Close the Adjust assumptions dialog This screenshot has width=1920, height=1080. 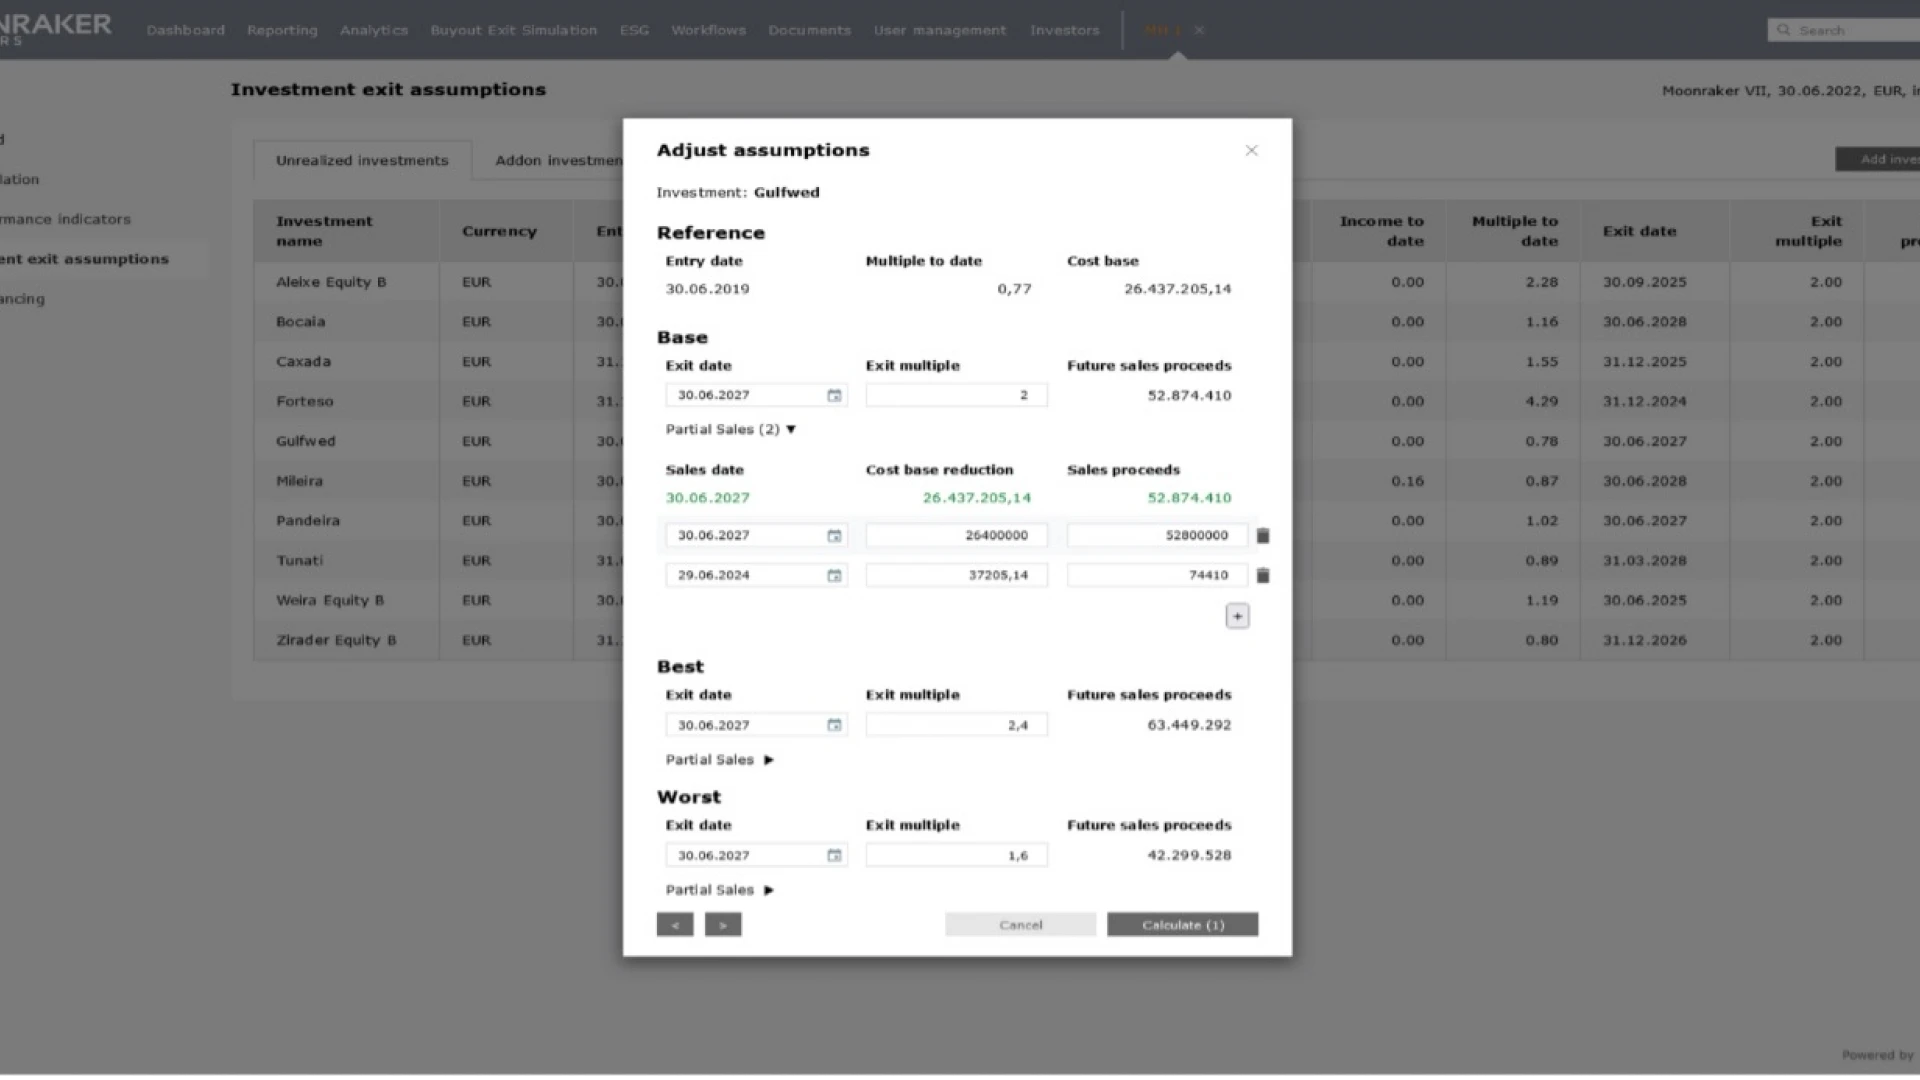coord(1251,150)
